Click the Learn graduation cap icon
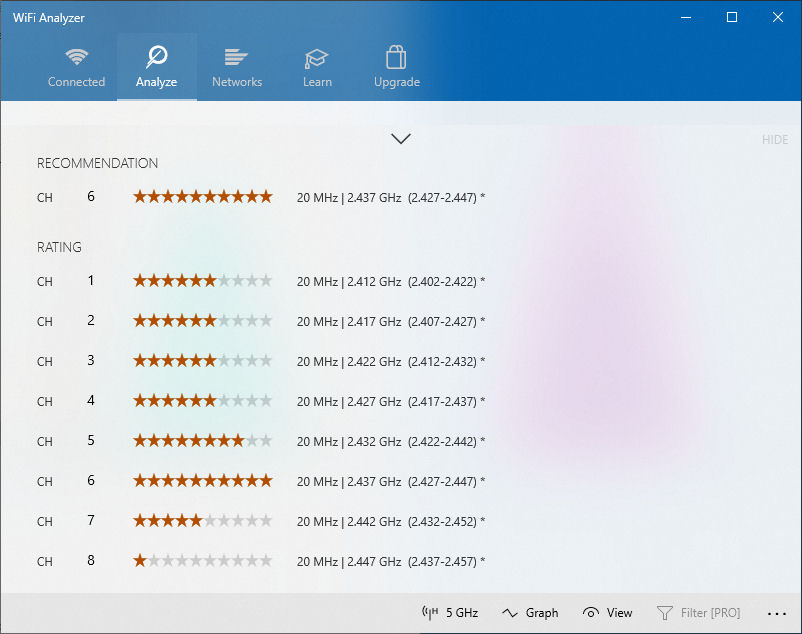 (x=316, y=57)
